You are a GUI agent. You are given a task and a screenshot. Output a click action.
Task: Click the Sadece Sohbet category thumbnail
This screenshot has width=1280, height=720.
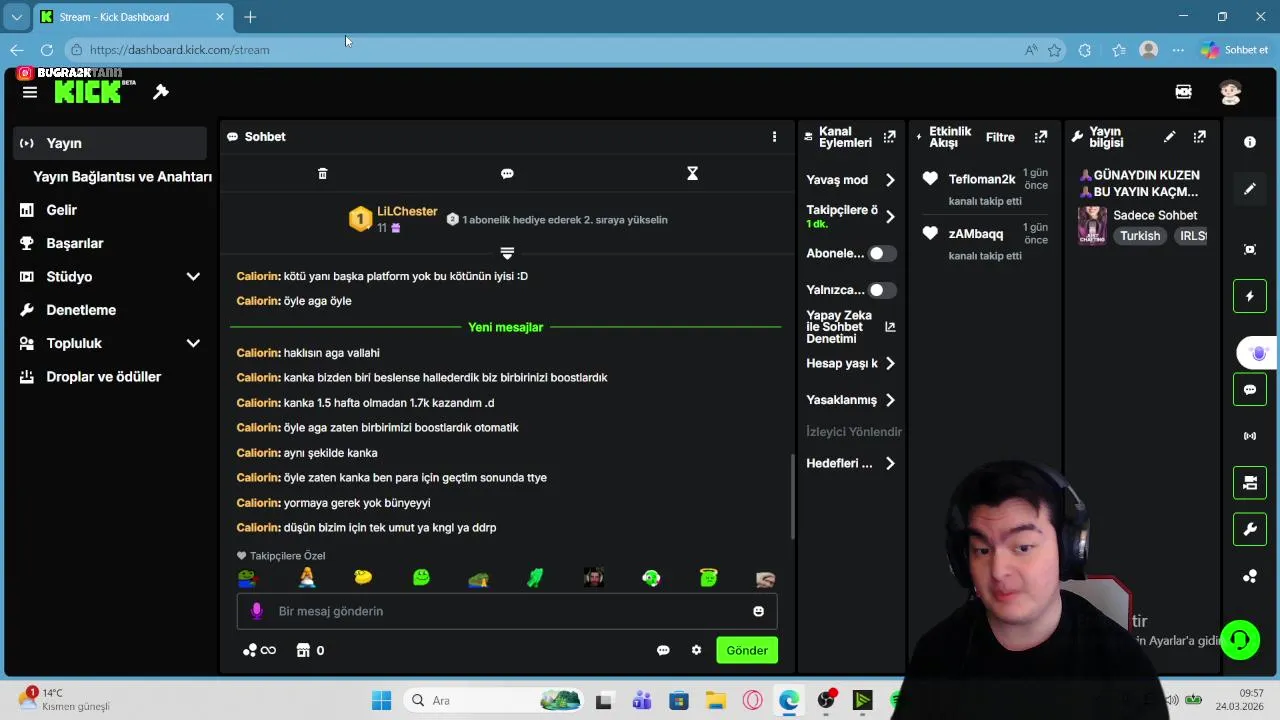(1092, 225)
